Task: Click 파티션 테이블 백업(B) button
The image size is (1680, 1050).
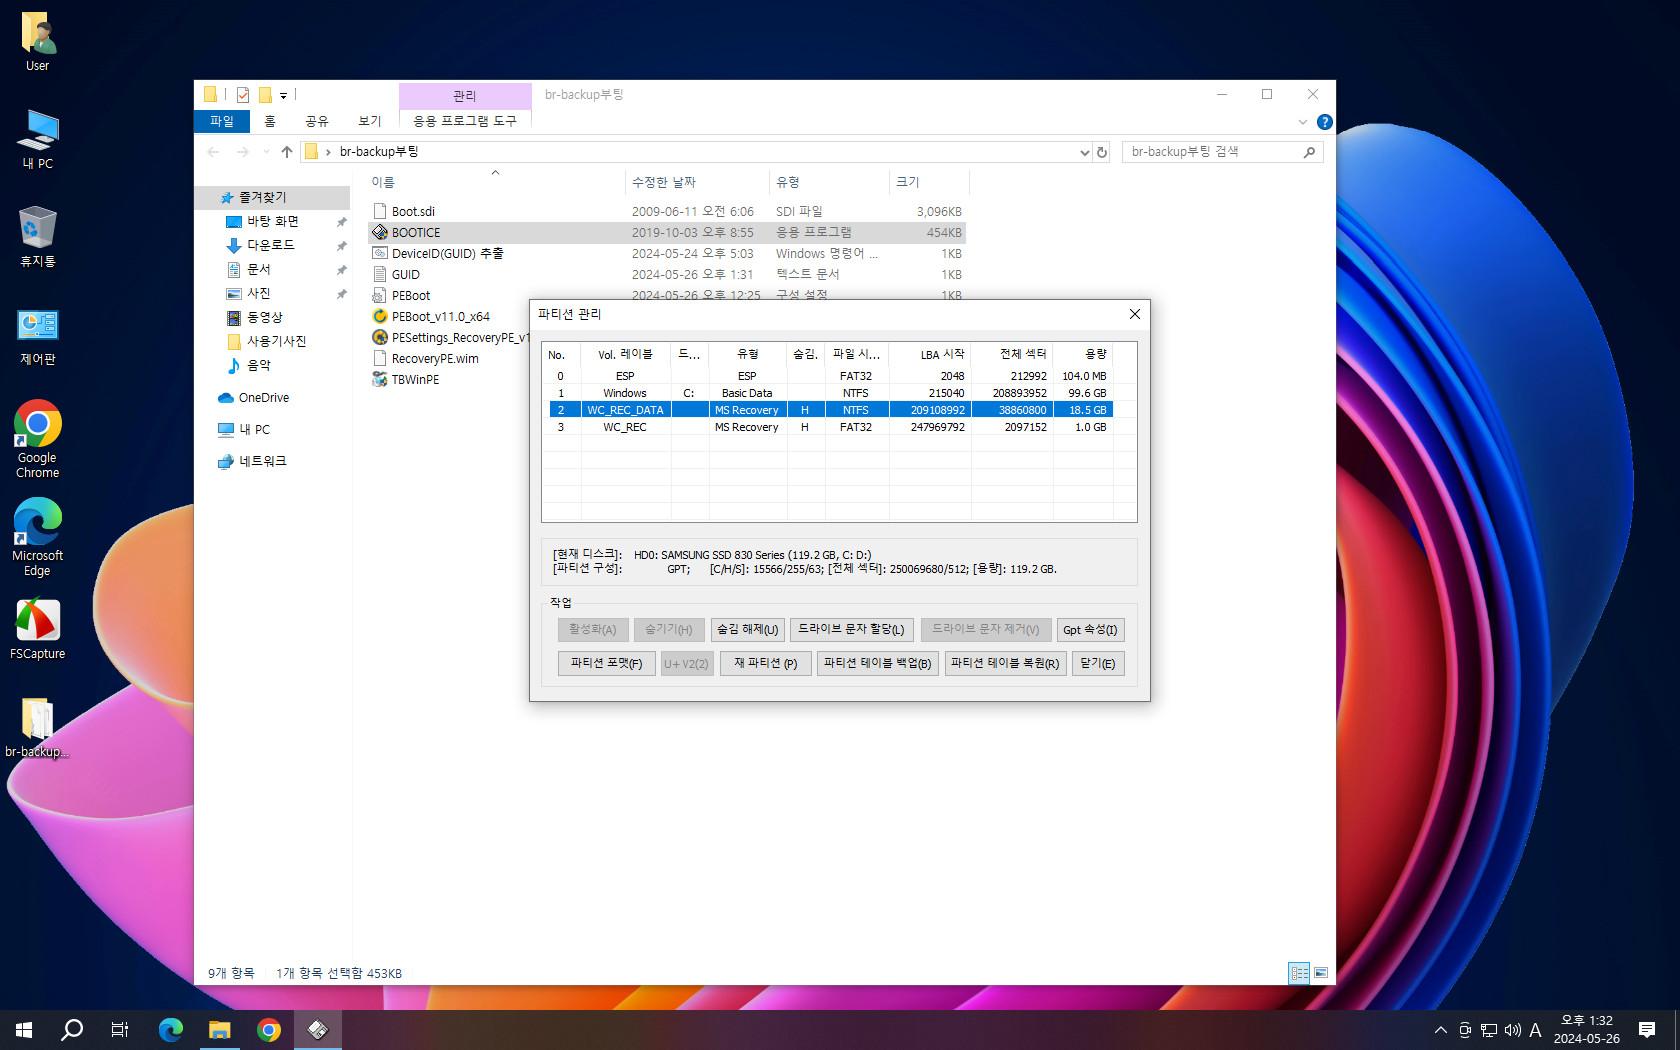Action: 877,664
